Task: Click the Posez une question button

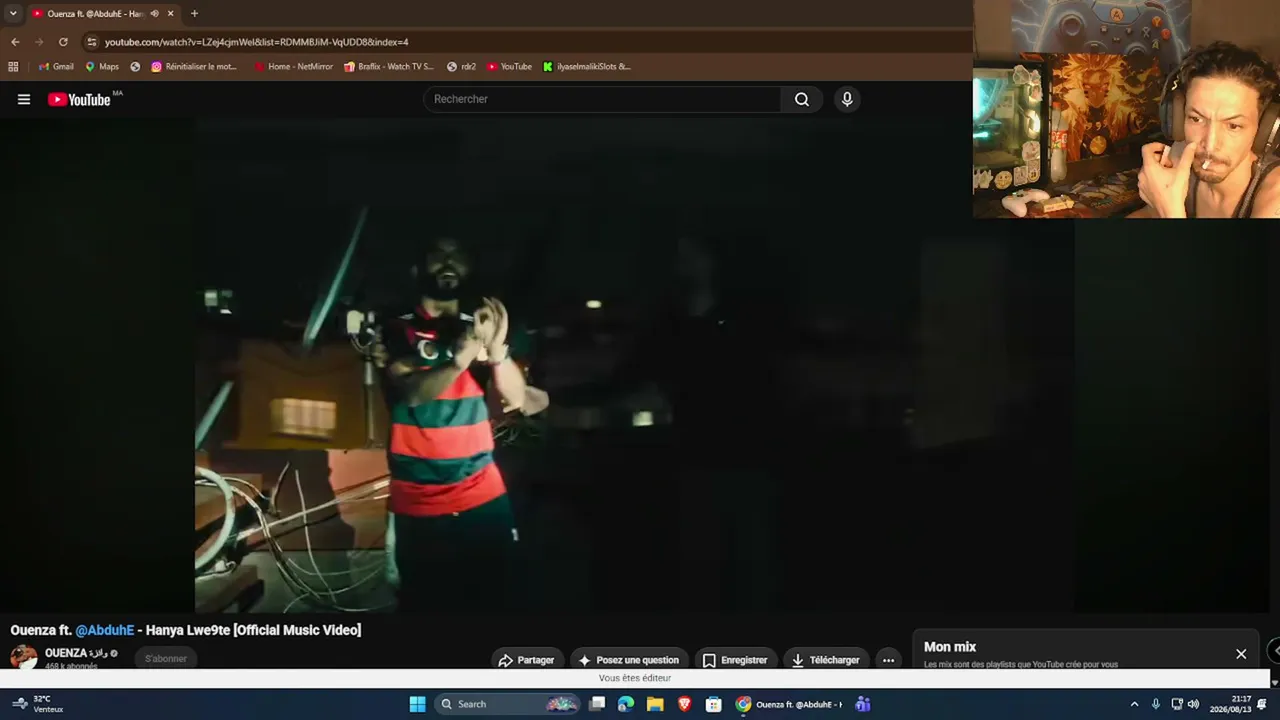Action: pyautogui.click(x=629, y=660)
